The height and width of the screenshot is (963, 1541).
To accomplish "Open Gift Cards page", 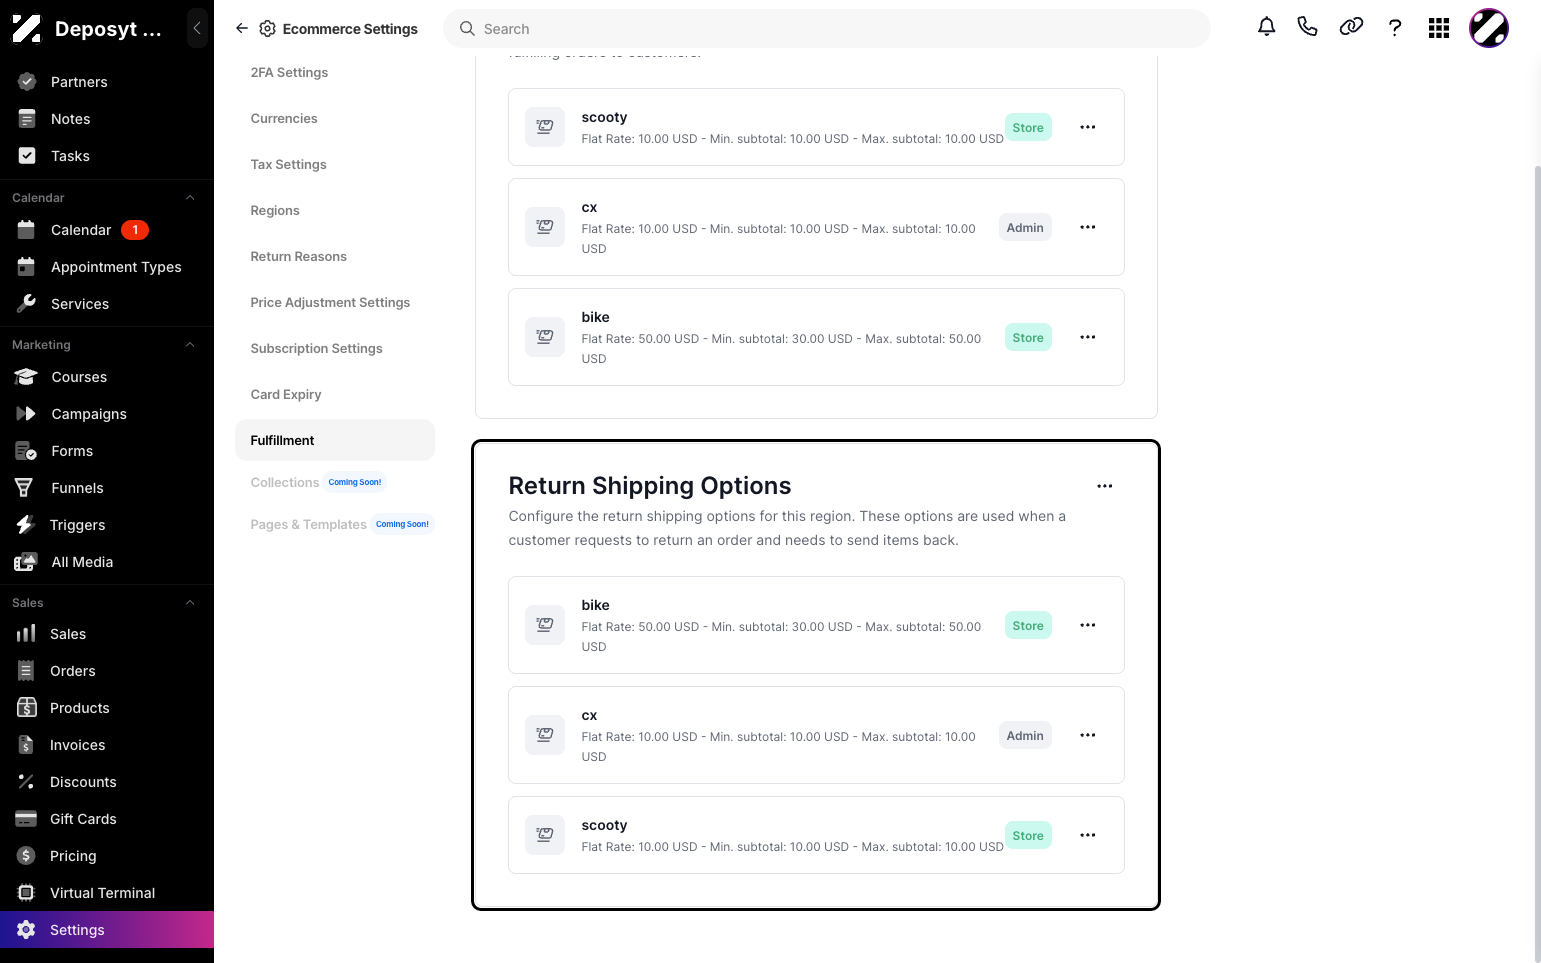I will click(107, 819).
